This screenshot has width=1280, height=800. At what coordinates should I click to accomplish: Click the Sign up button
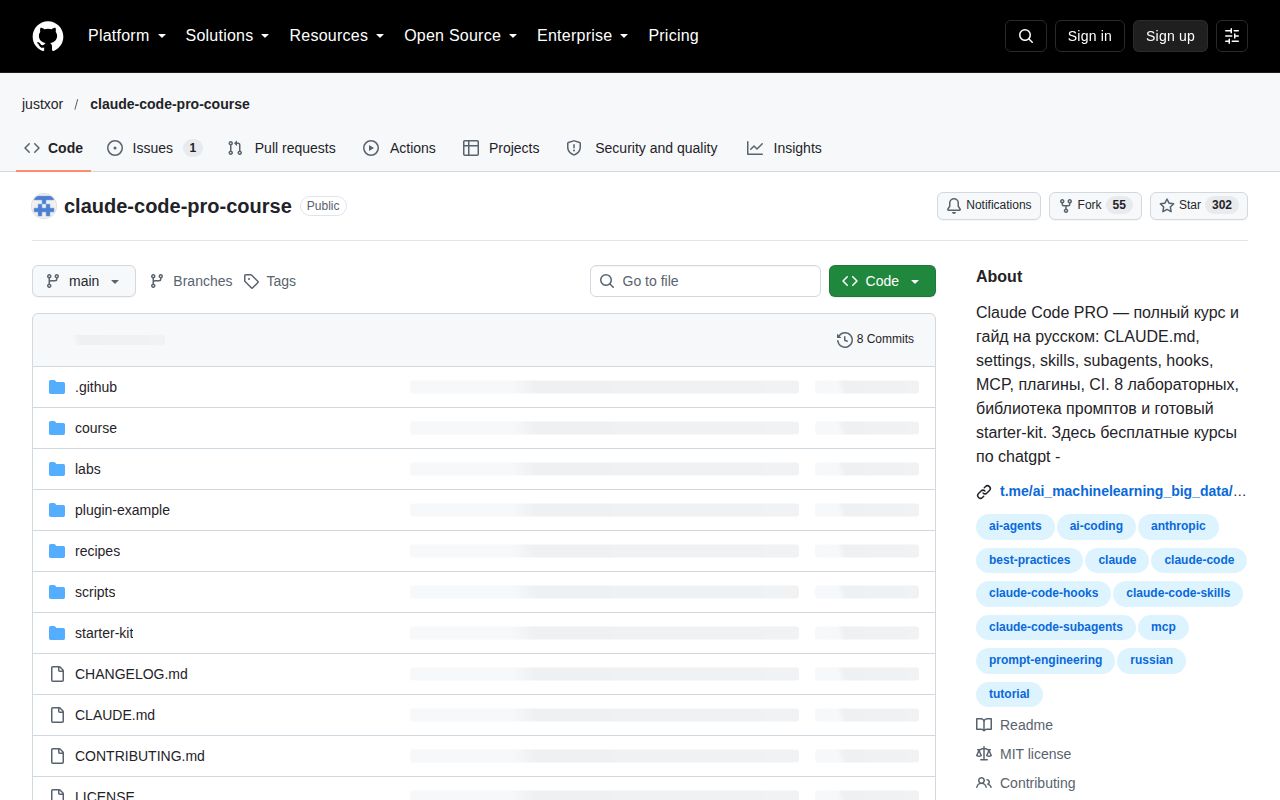[1170, 36]
